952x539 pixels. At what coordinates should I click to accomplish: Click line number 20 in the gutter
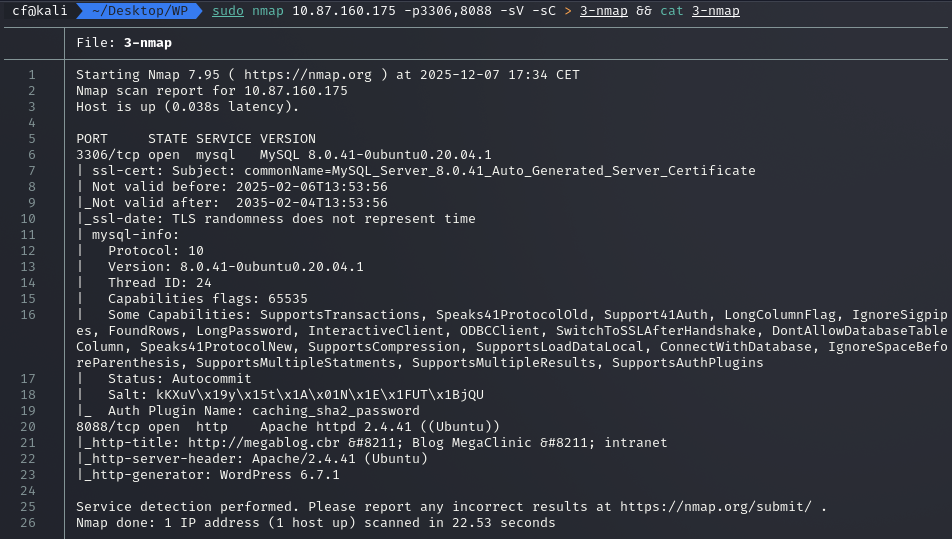28,427
